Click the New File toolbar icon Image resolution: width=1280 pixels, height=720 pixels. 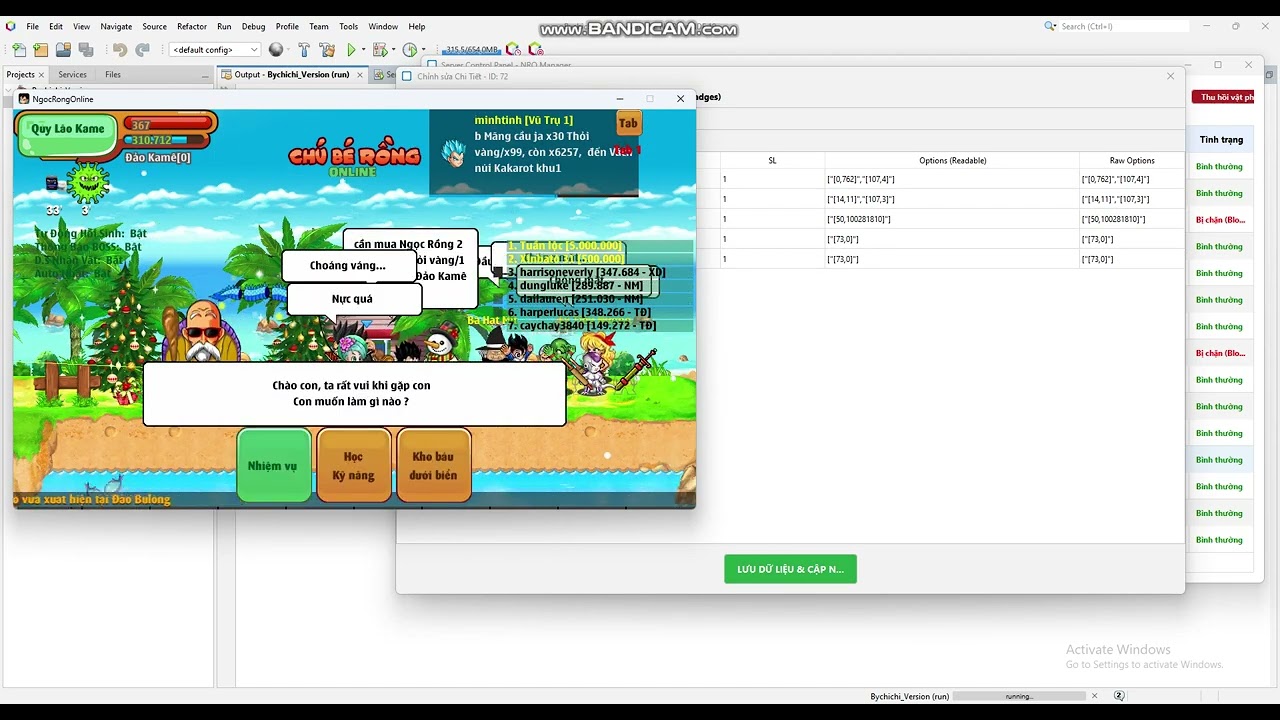tap(18, 49)
